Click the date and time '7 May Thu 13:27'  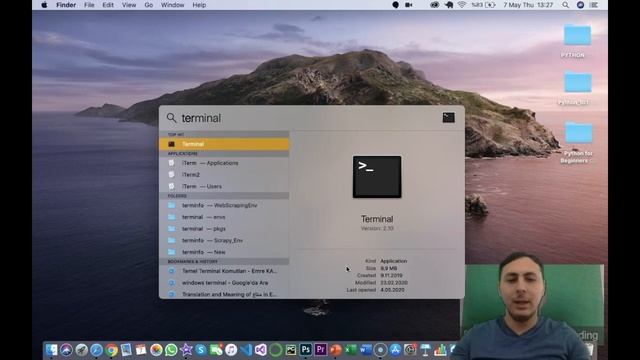(528, 5)
